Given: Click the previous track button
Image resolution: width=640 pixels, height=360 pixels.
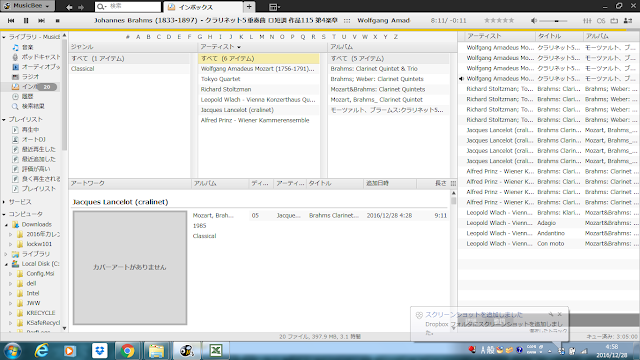Looking at the screenshot, I should 11,20.
